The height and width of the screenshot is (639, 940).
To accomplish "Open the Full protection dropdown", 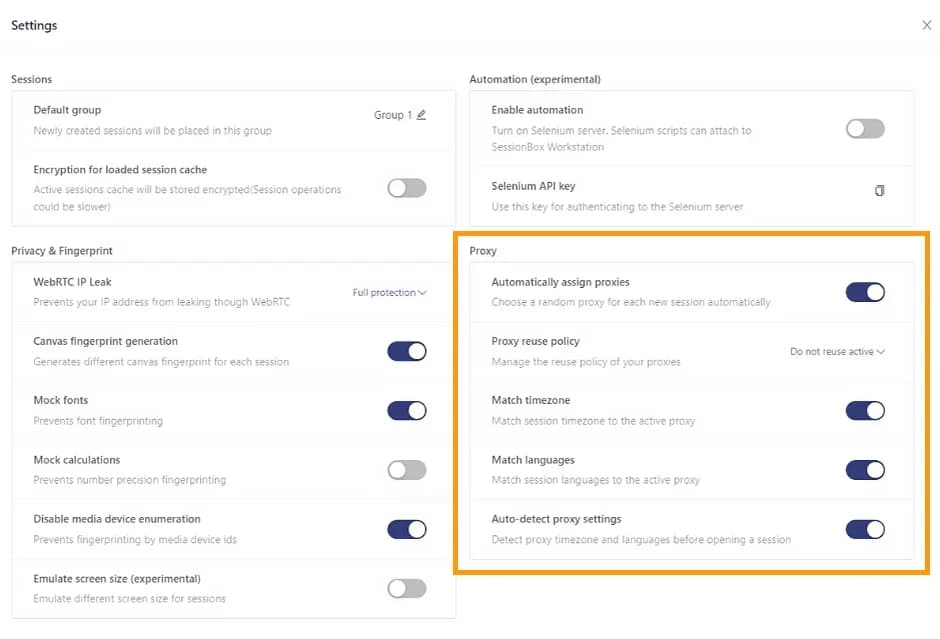I will (x=389, y=292).
